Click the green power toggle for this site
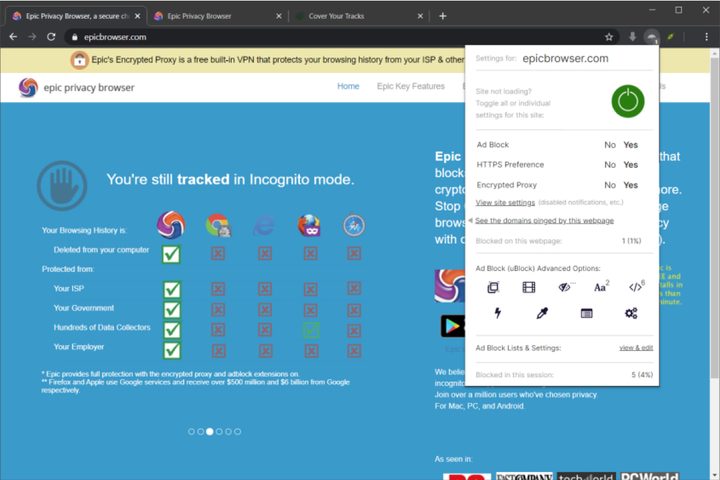Screen dimensions: 720x480 (627, 101)
